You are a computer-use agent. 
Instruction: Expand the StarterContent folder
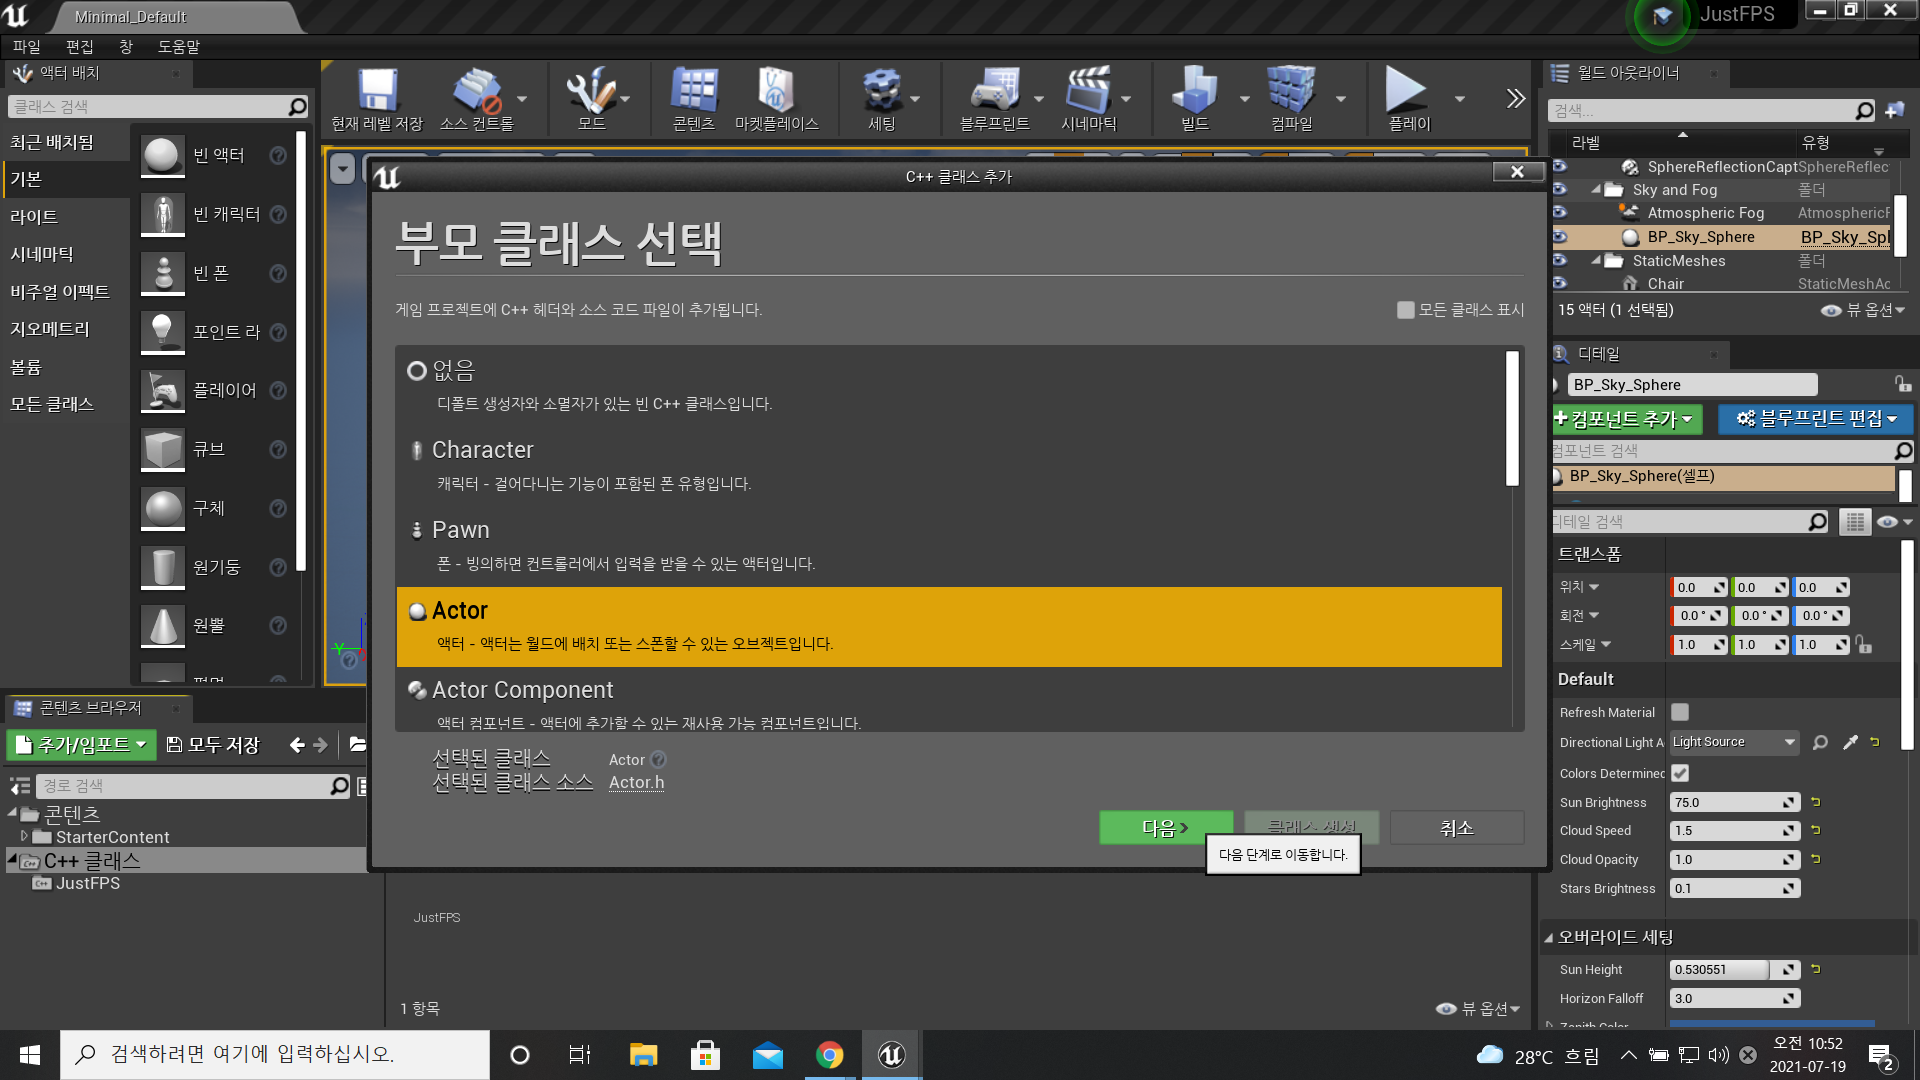point(25,836)
